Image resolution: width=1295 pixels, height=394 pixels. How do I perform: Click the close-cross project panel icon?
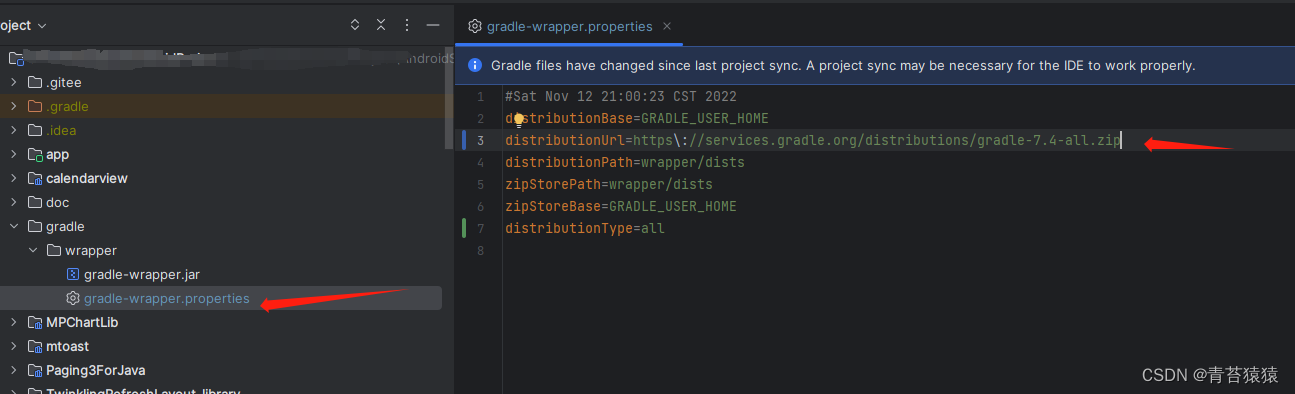[381, 24]
